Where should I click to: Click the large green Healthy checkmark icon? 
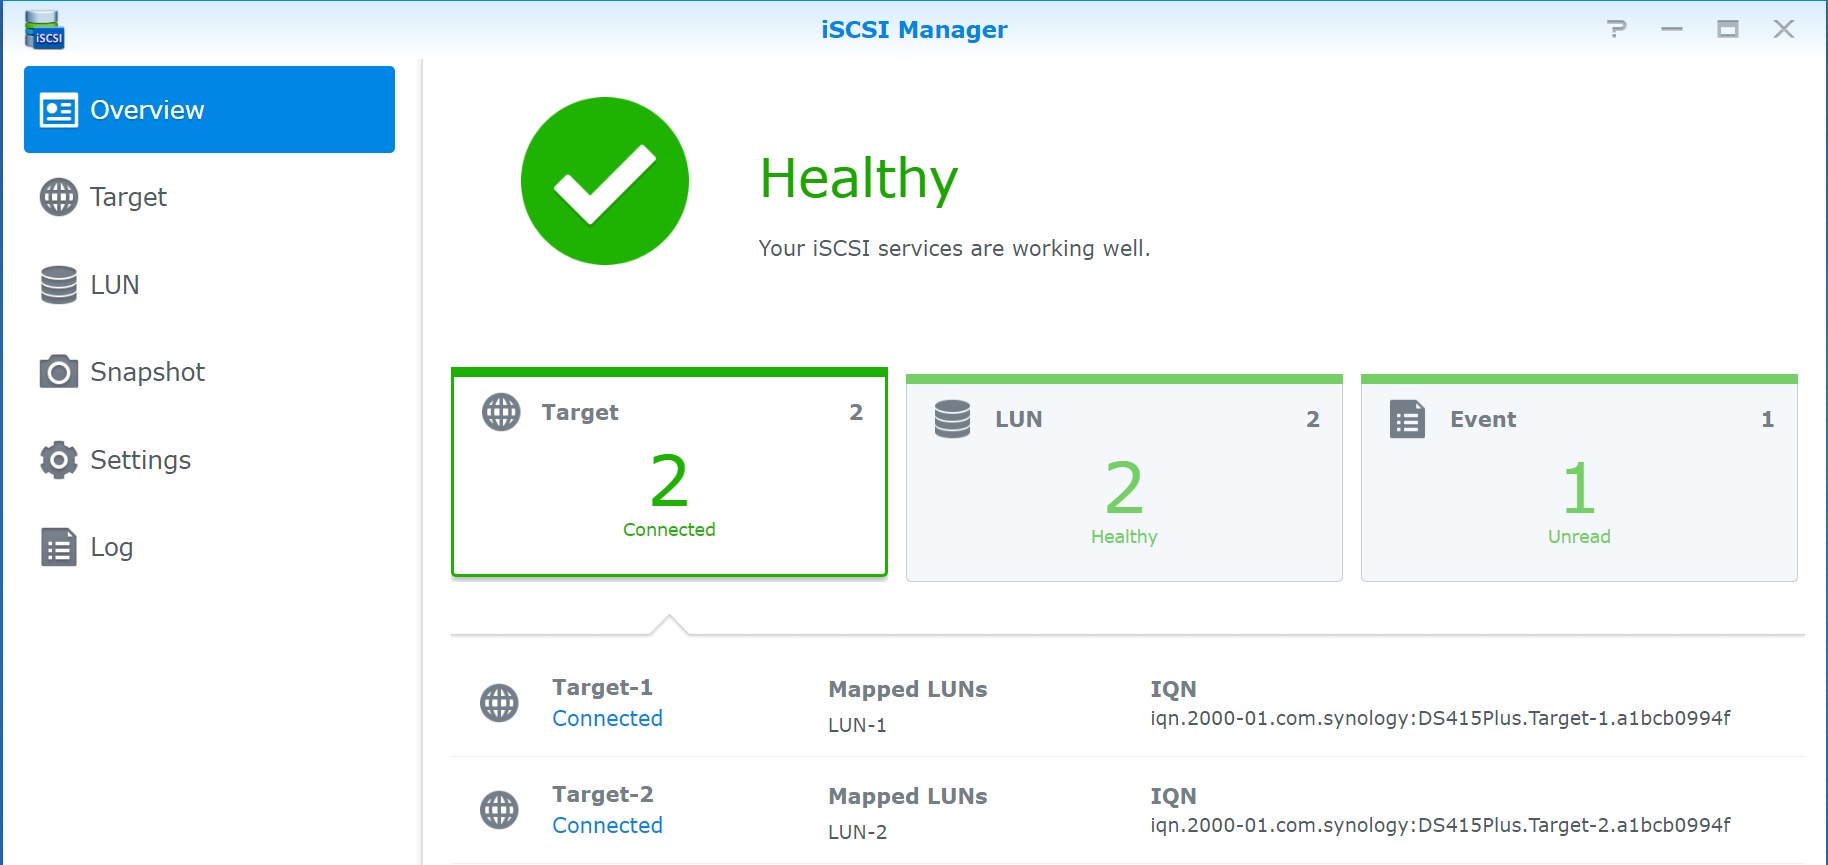[604, 181]
